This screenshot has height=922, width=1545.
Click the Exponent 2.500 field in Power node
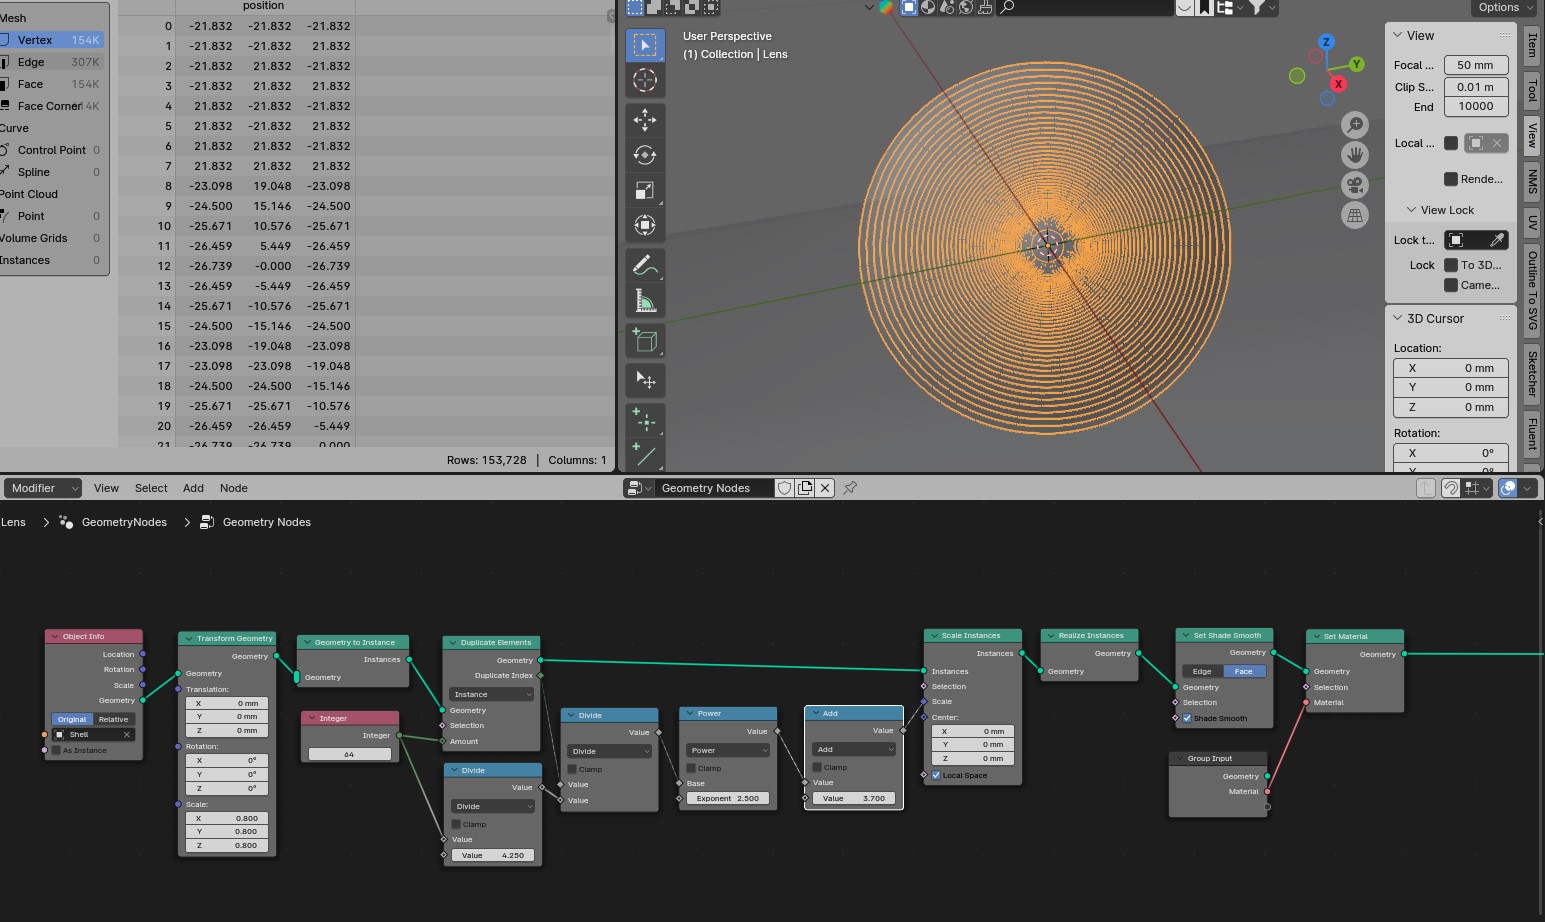coord(727,798)
